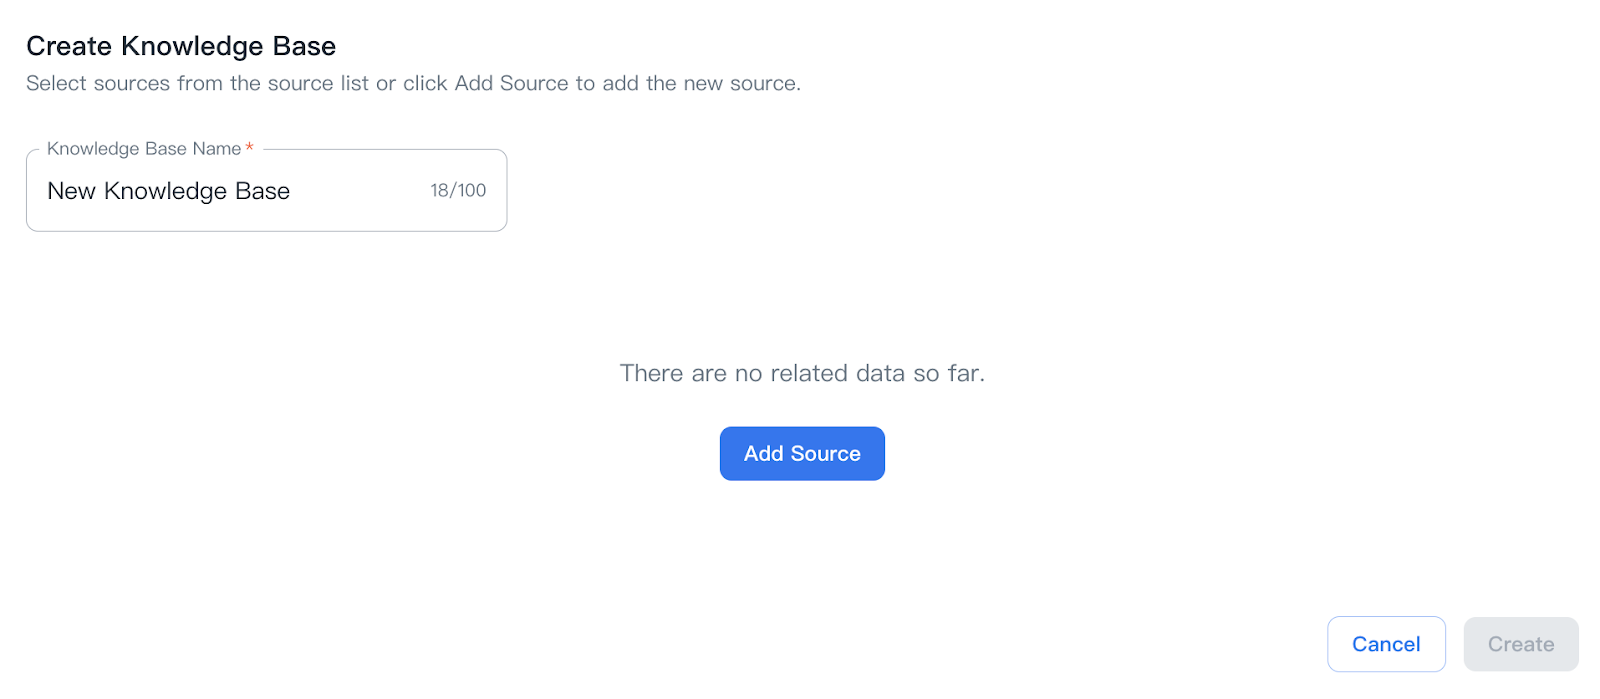
Task: Dismiss the dialog using Cancel
Action: [x=1385, y=644]
